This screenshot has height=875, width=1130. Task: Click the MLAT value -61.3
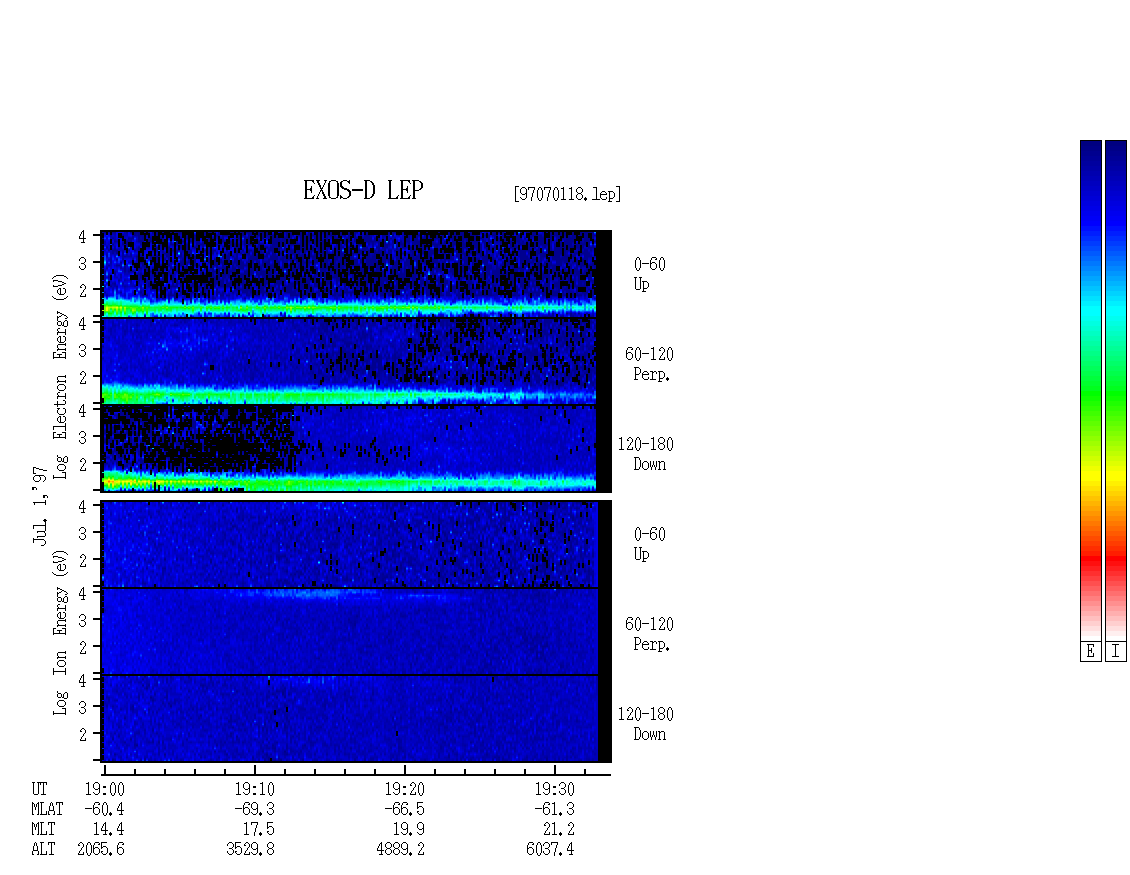tap(554, 809)
